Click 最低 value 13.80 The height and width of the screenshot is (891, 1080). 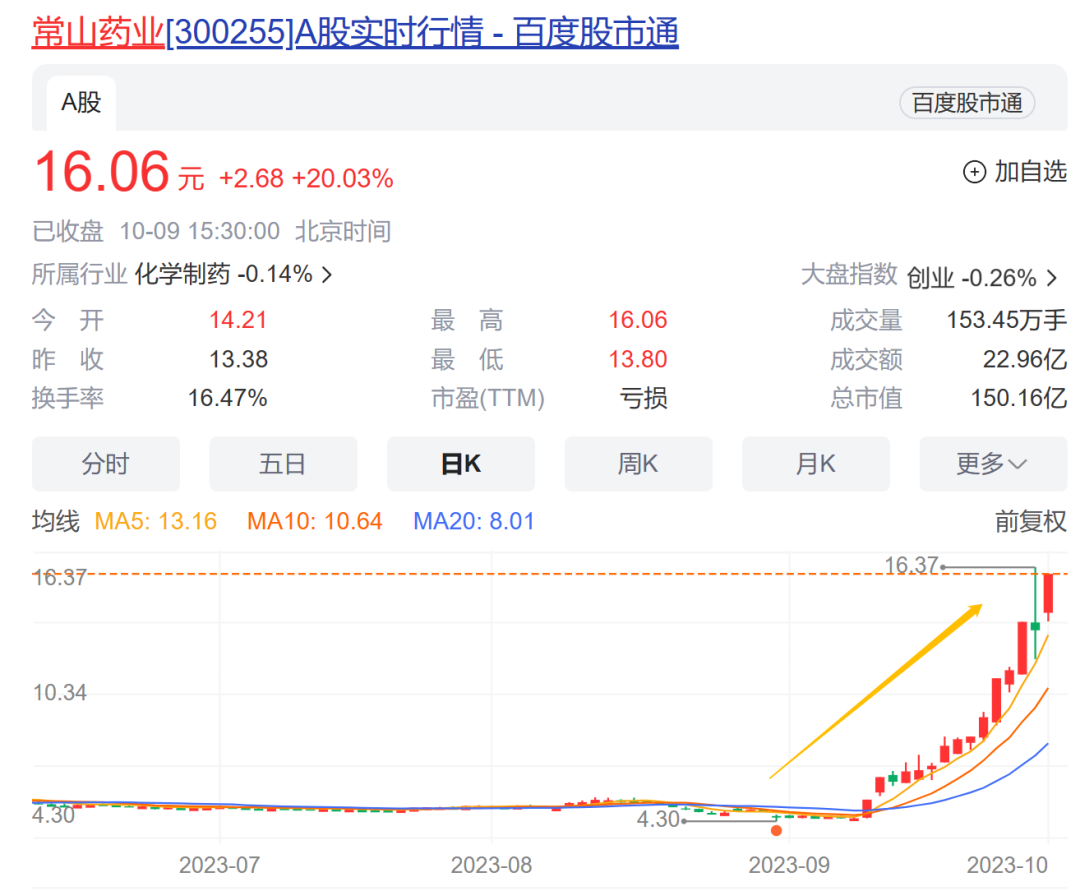tap(638, 359)
